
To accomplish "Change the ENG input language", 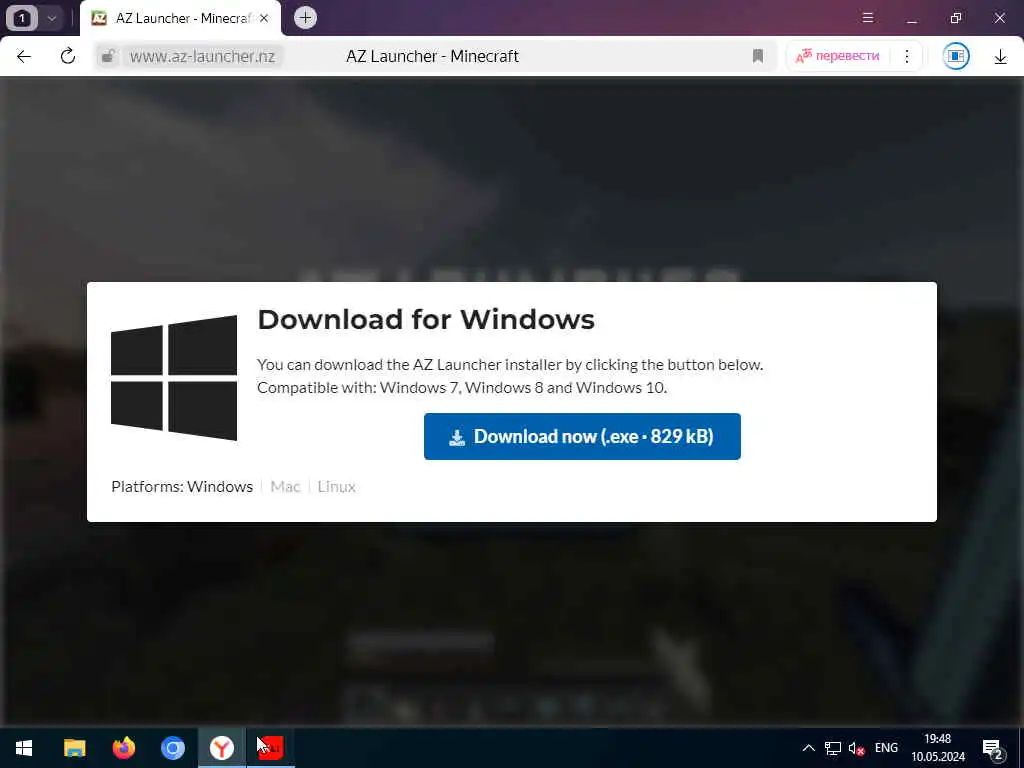I will point(886,748).
